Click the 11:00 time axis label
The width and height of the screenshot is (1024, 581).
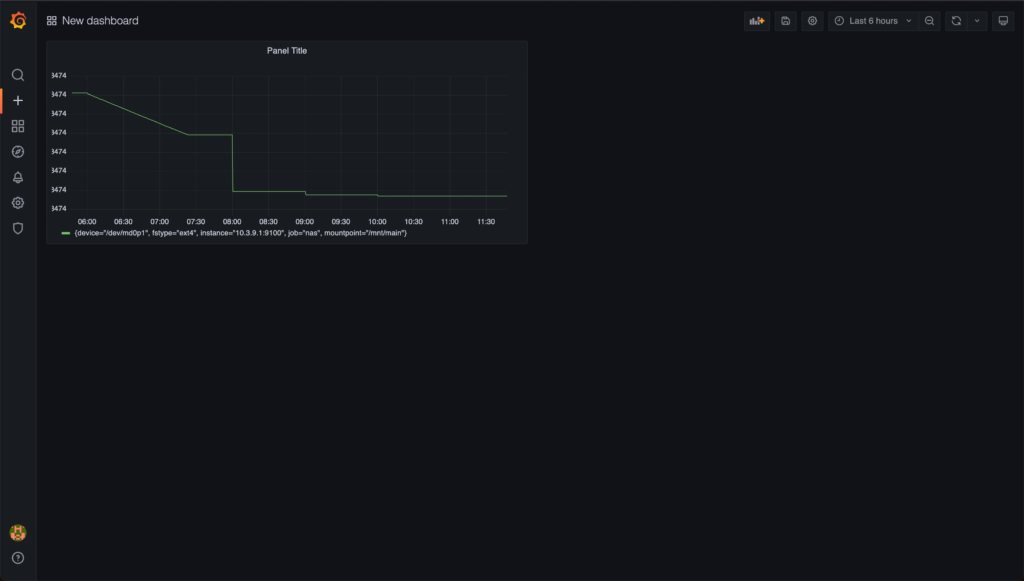[449, 222]
